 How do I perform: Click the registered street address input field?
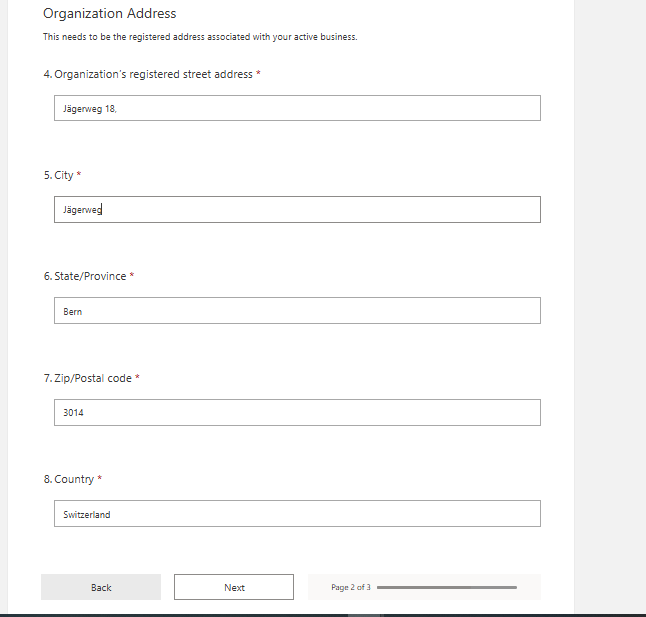pyautogui.click(x=297, y=108)
